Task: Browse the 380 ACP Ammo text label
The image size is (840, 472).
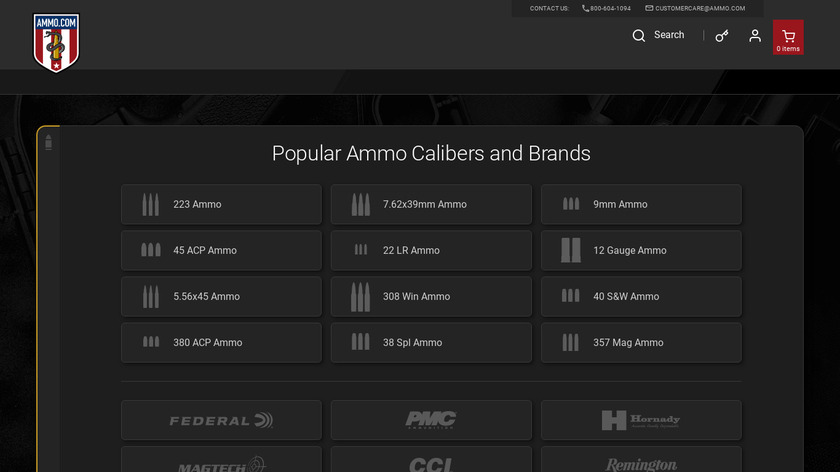Action: coord(207,343)
